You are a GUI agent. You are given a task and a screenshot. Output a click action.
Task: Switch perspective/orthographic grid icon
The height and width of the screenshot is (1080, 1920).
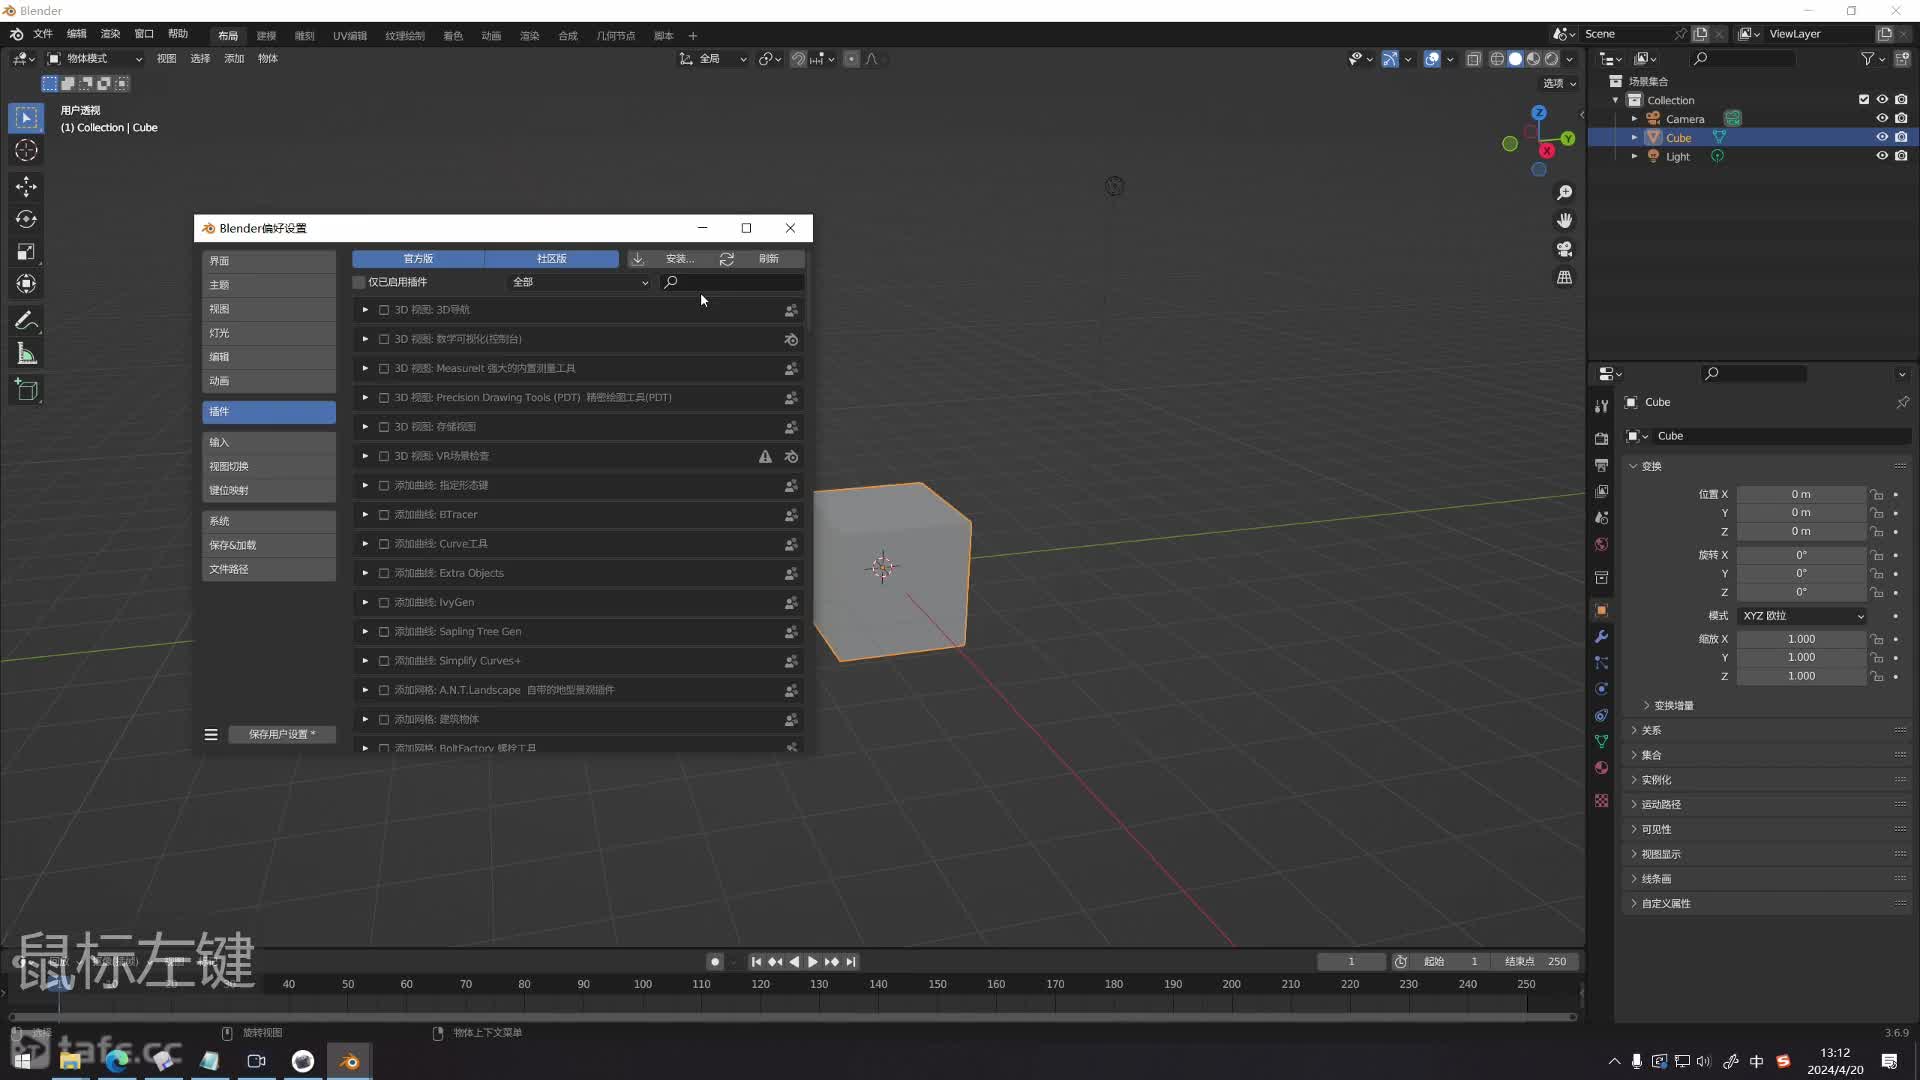pos(1565,278)
